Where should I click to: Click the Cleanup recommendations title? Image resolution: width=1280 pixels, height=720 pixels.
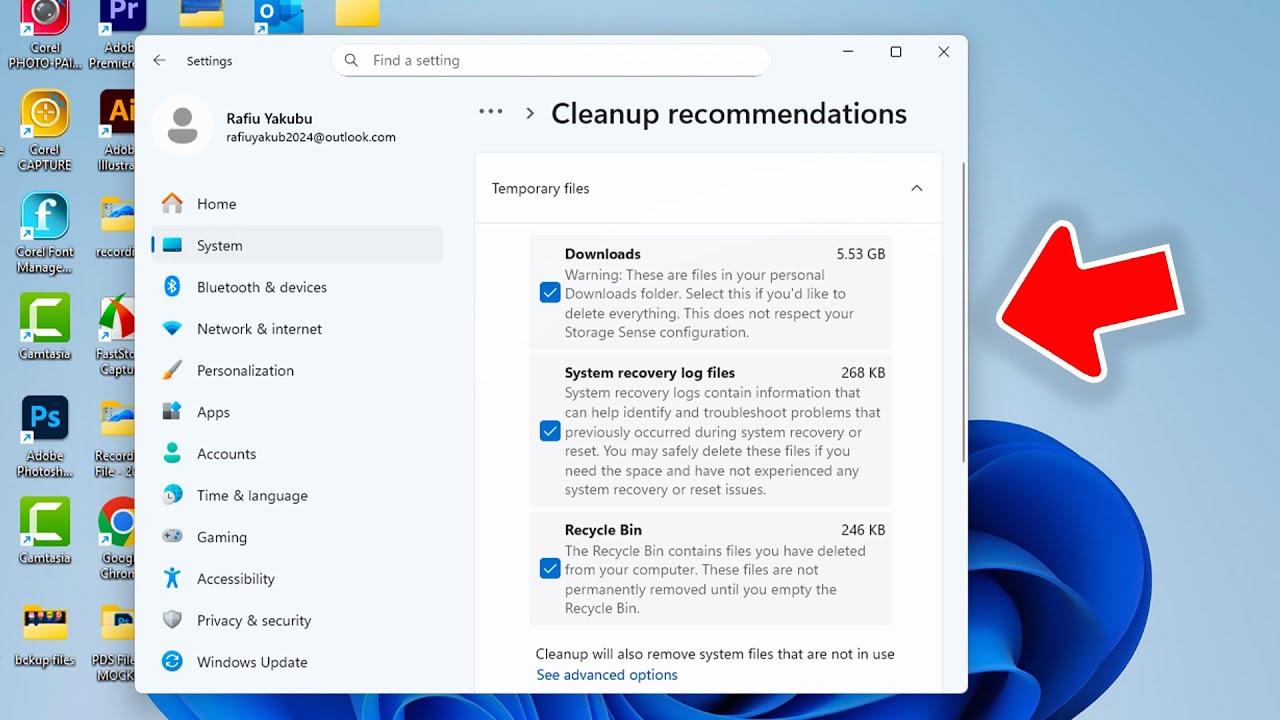(x=729, y=114)
